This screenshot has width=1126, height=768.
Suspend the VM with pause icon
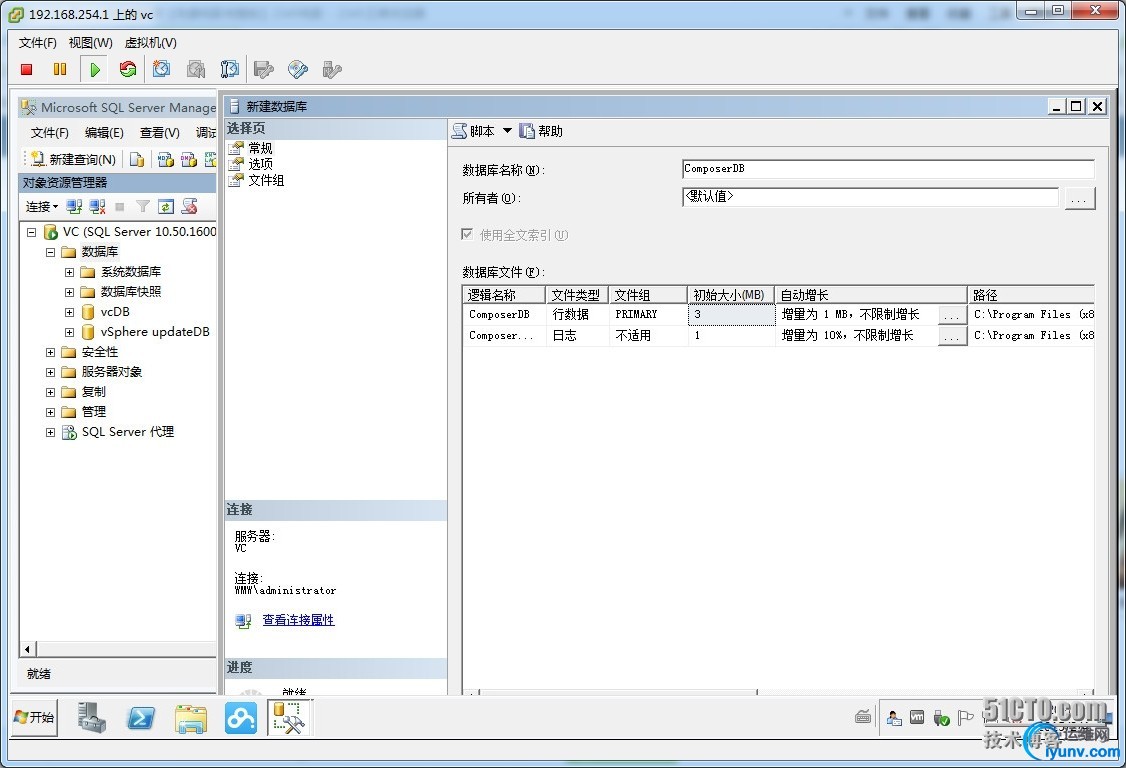pos(60,69)
